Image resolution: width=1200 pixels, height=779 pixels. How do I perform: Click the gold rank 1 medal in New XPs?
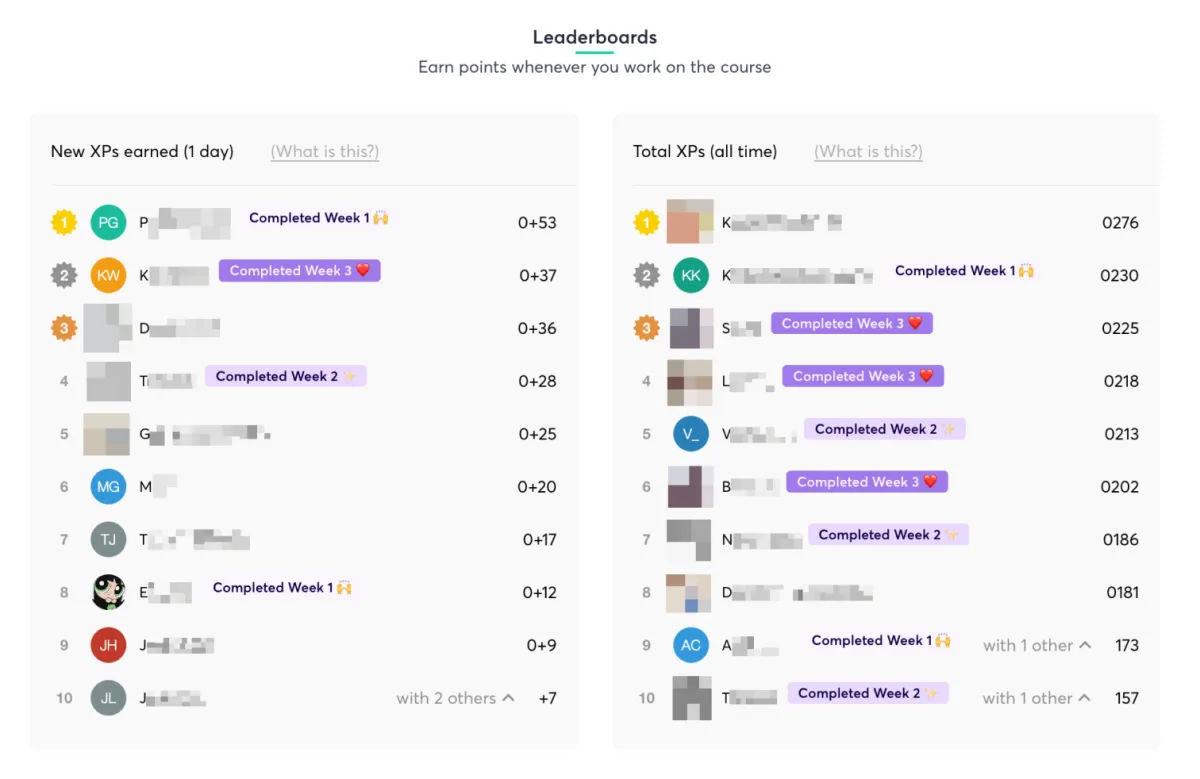pos(64,223)
